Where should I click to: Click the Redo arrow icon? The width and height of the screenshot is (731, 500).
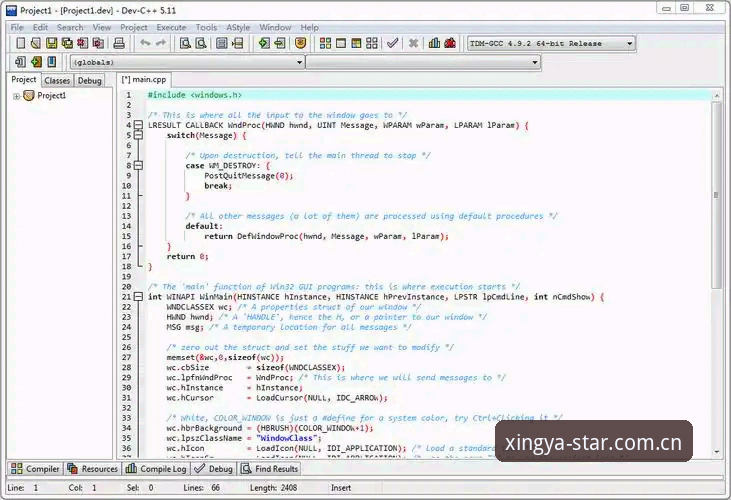[x=161, y=43]
